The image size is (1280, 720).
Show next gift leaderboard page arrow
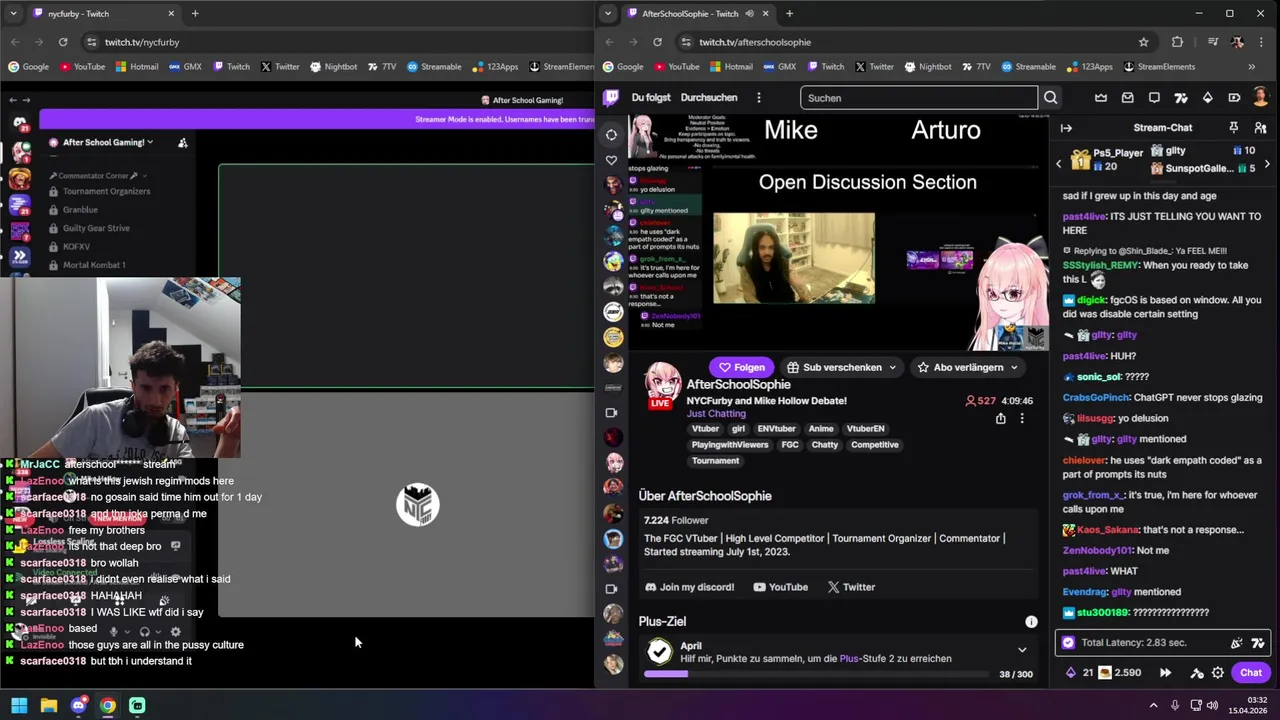[x=1267, y=164]
